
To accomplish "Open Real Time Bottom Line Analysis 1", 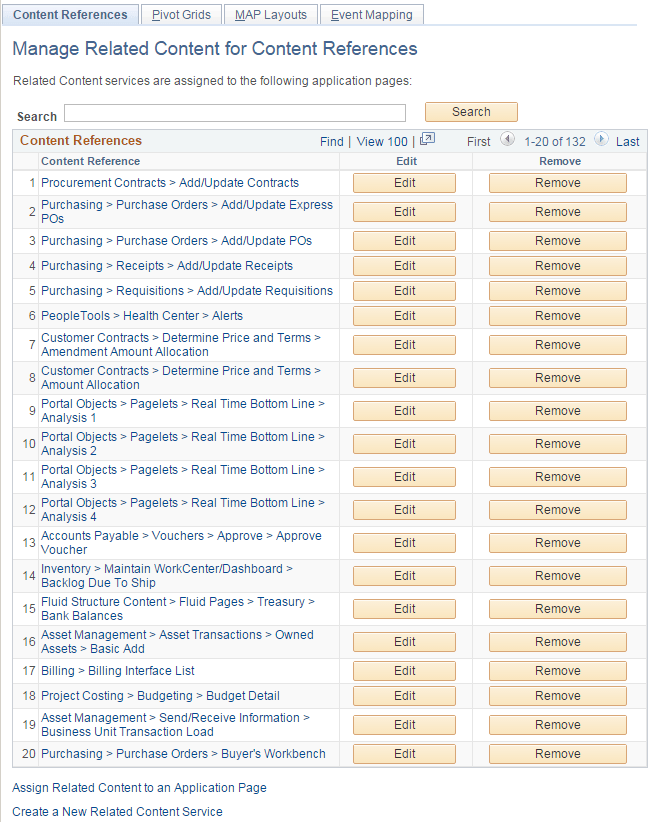I will point(183,411).
